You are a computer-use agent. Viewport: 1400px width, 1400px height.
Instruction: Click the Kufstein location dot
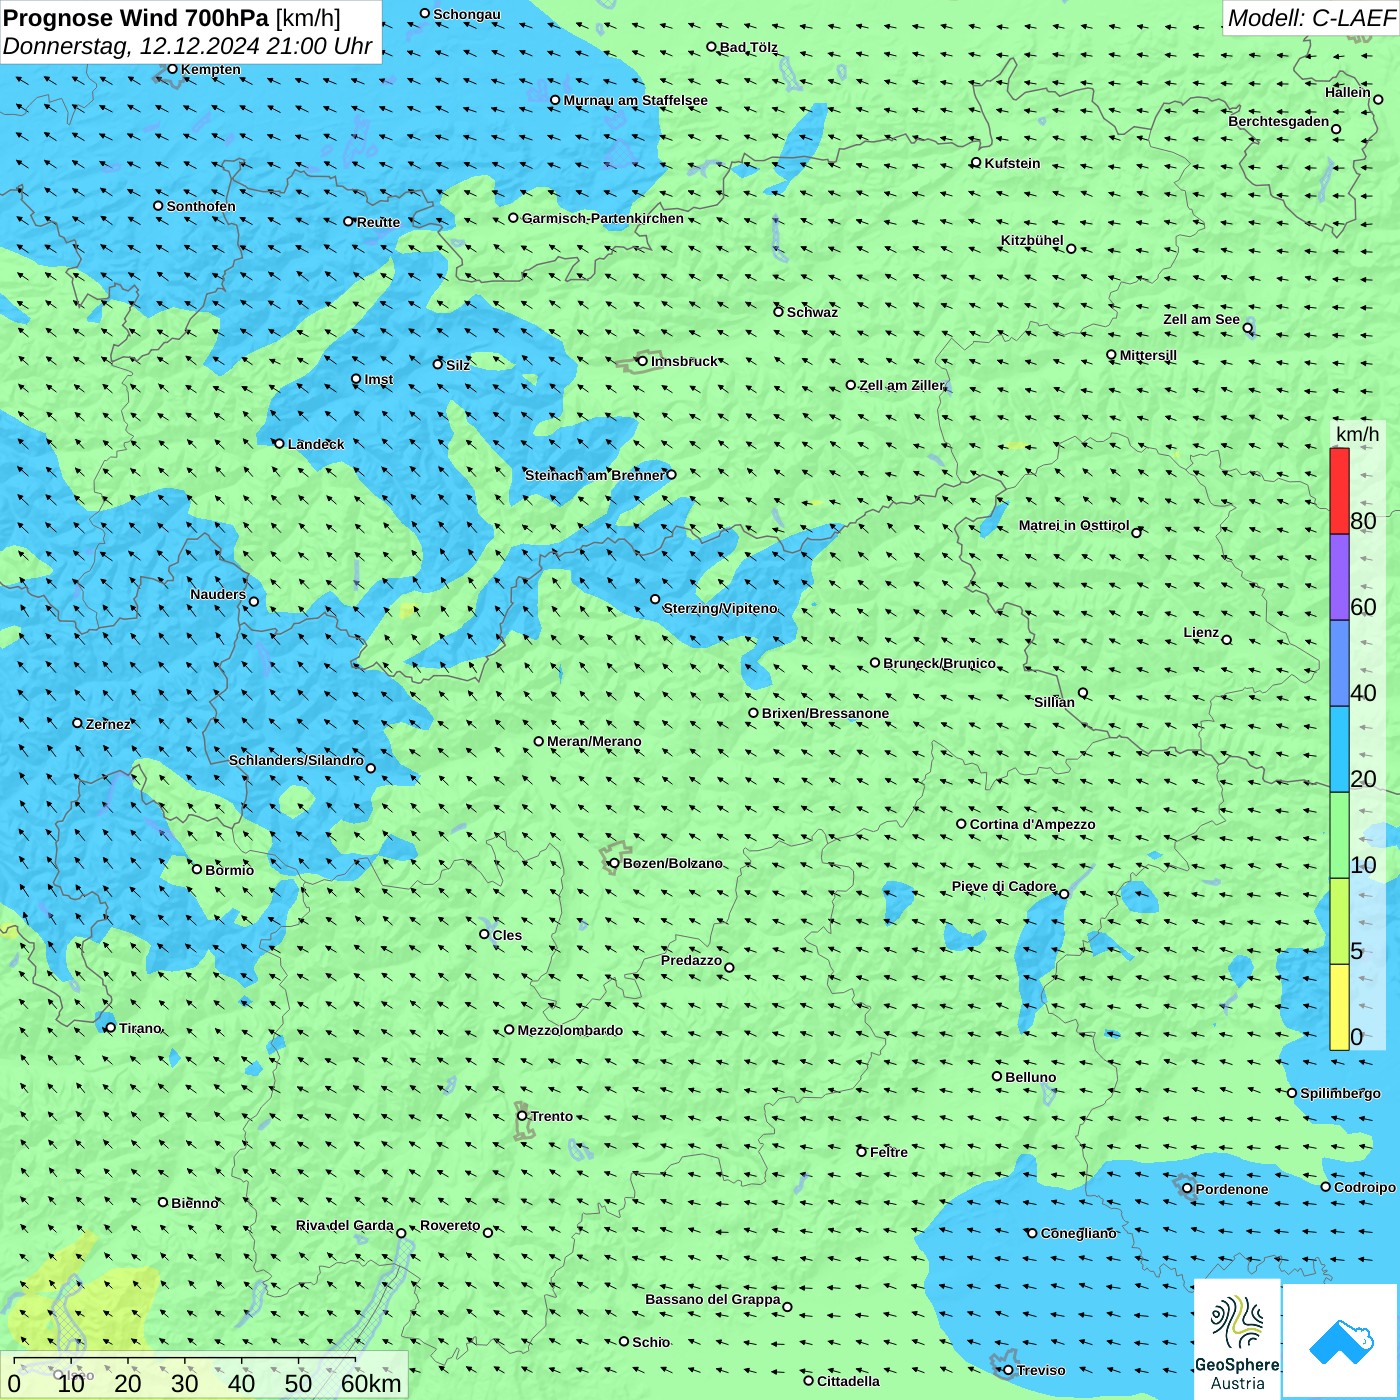[976, 163]
